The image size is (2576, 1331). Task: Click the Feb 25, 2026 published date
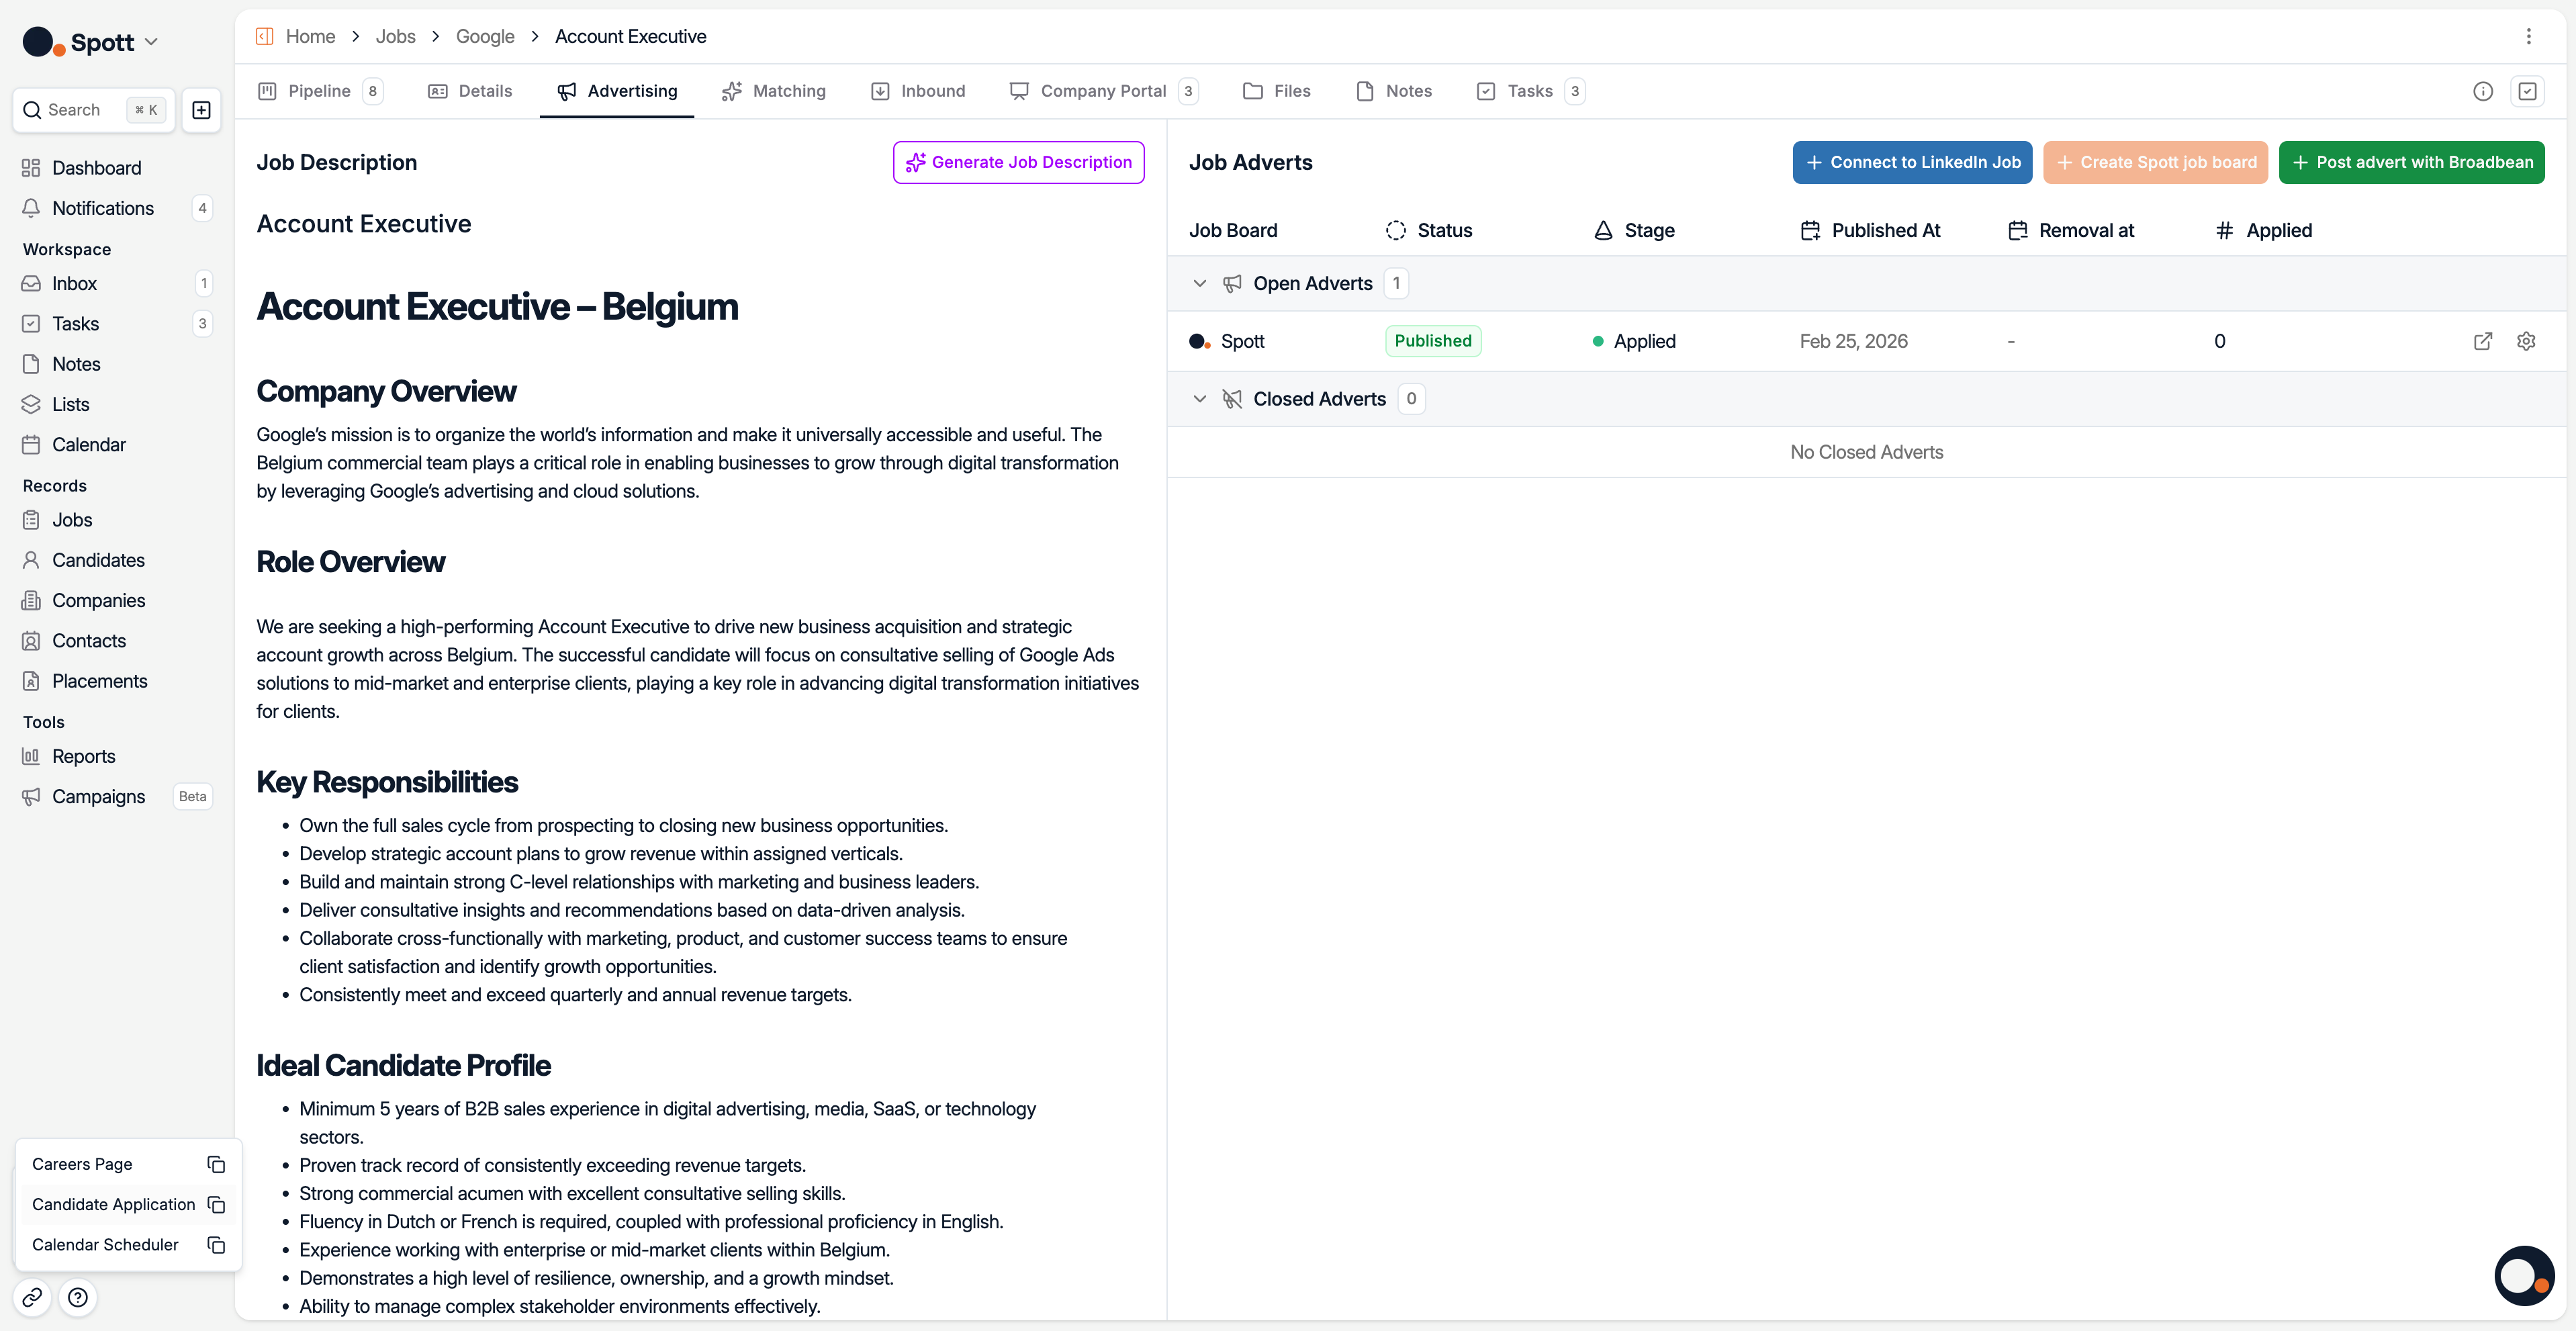coord(1854,342)
